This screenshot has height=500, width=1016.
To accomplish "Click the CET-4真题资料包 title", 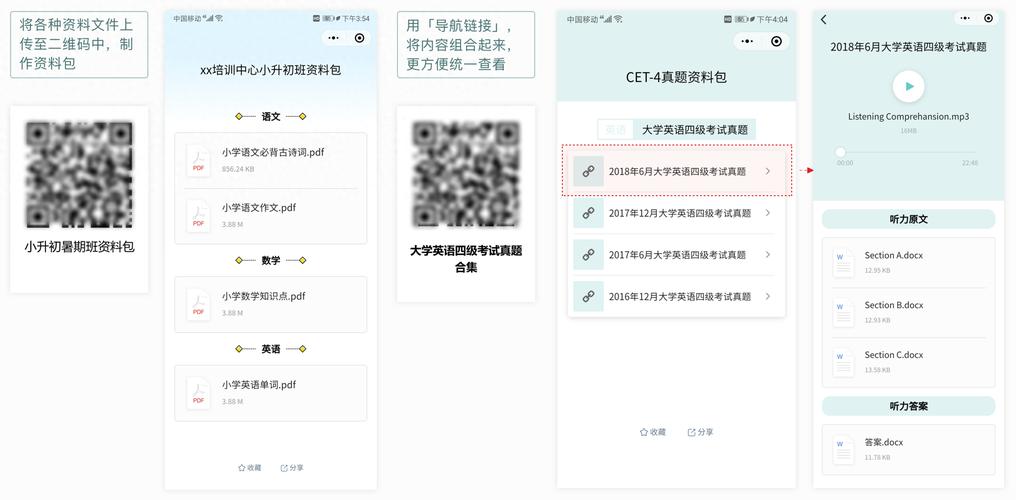I will click(676, 78).
